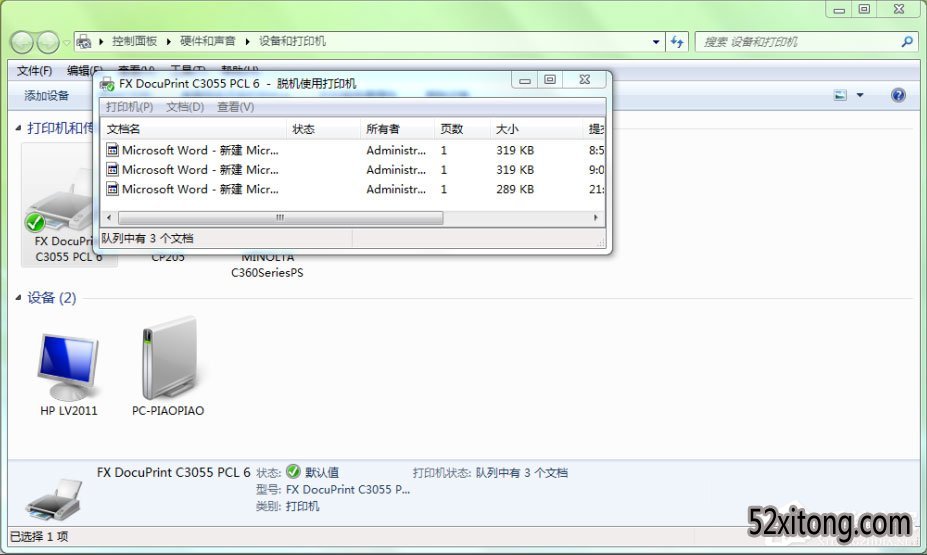927x555 pixels.
Task: Click document icon of the 289 KB print job
Action: (x=112, y=189)
